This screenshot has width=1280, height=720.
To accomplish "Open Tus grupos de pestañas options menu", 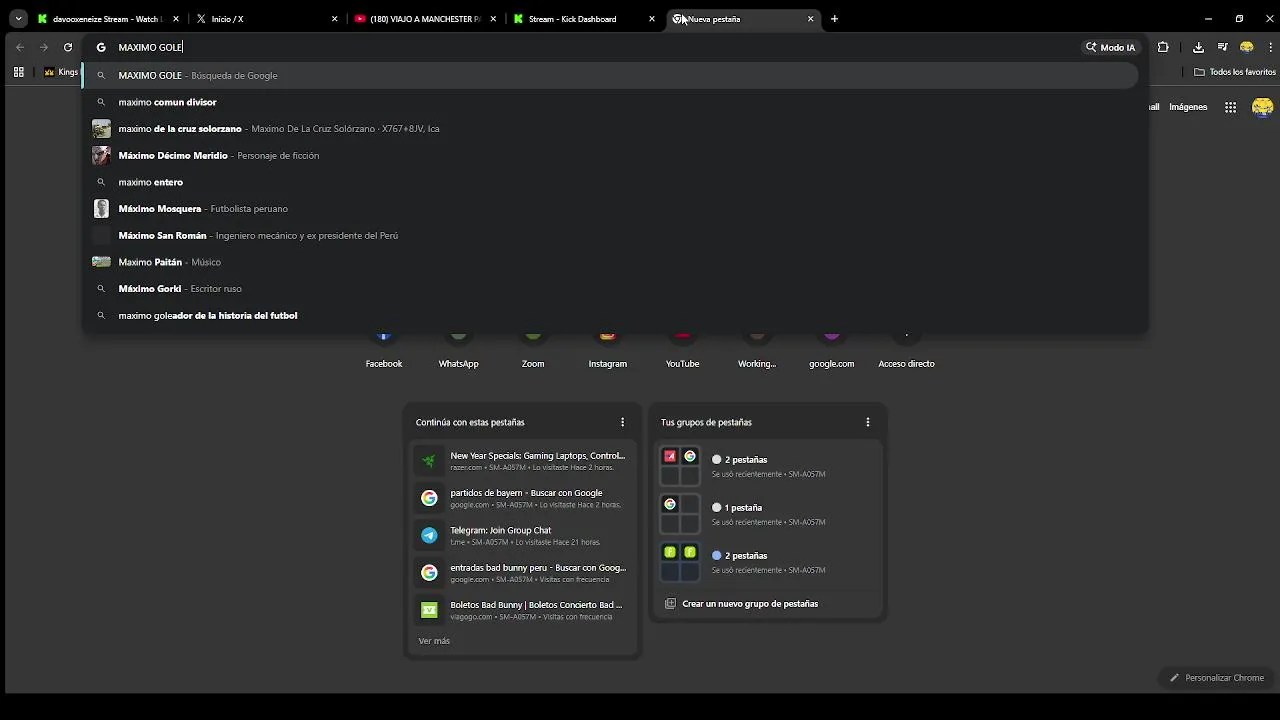I will [867, 422].
